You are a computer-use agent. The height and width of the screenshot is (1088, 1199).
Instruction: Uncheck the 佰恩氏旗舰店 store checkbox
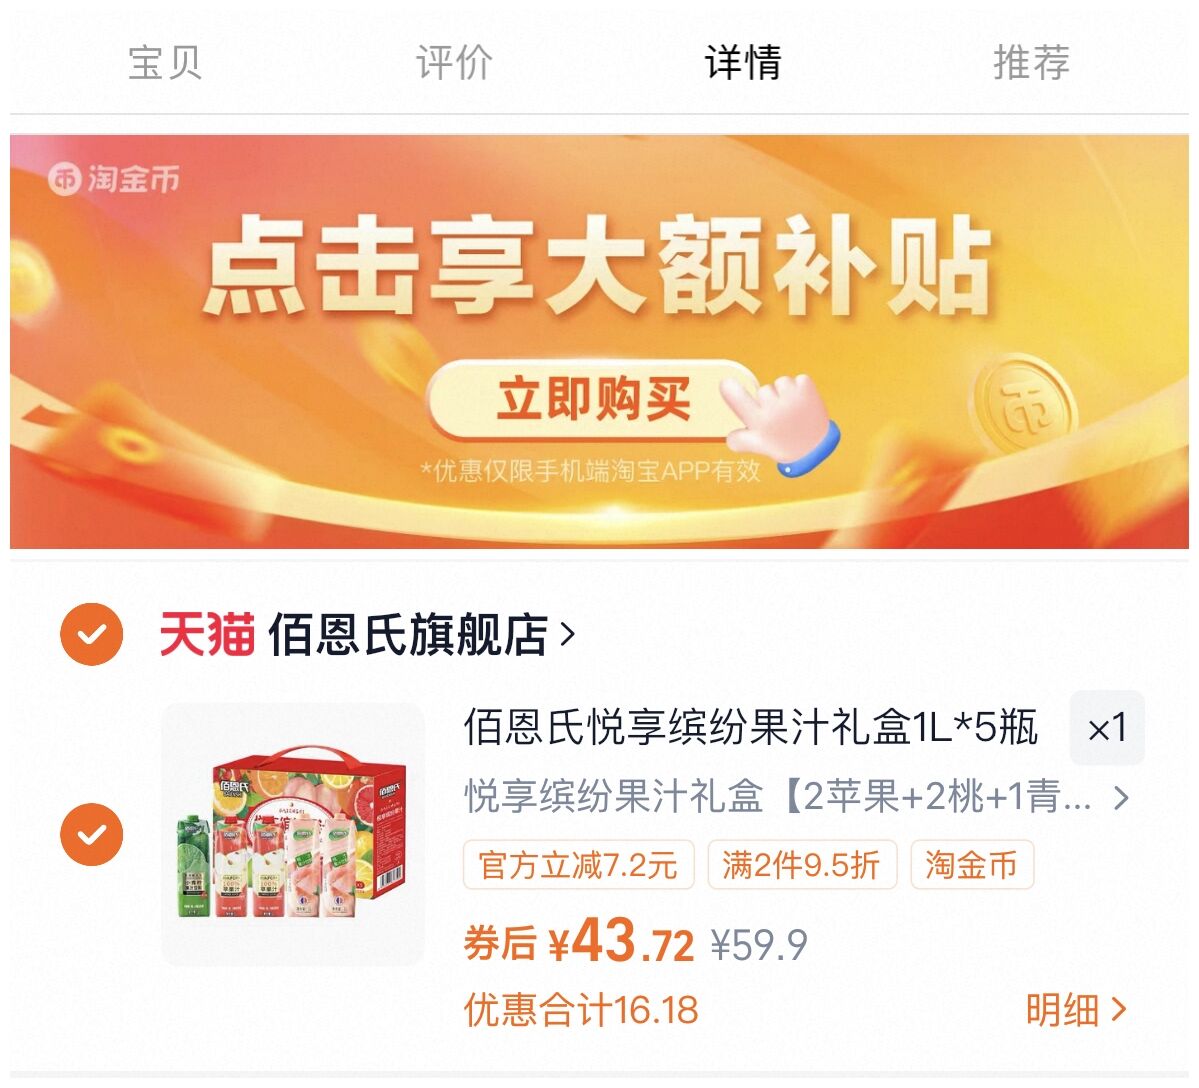(x=92, y=634)
